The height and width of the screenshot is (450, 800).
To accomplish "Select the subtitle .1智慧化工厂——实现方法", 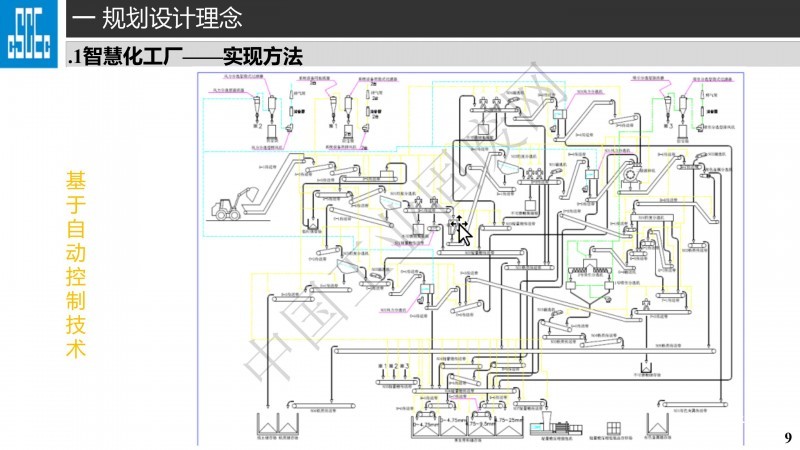I will pyautogui.click(x=185, y=56).
